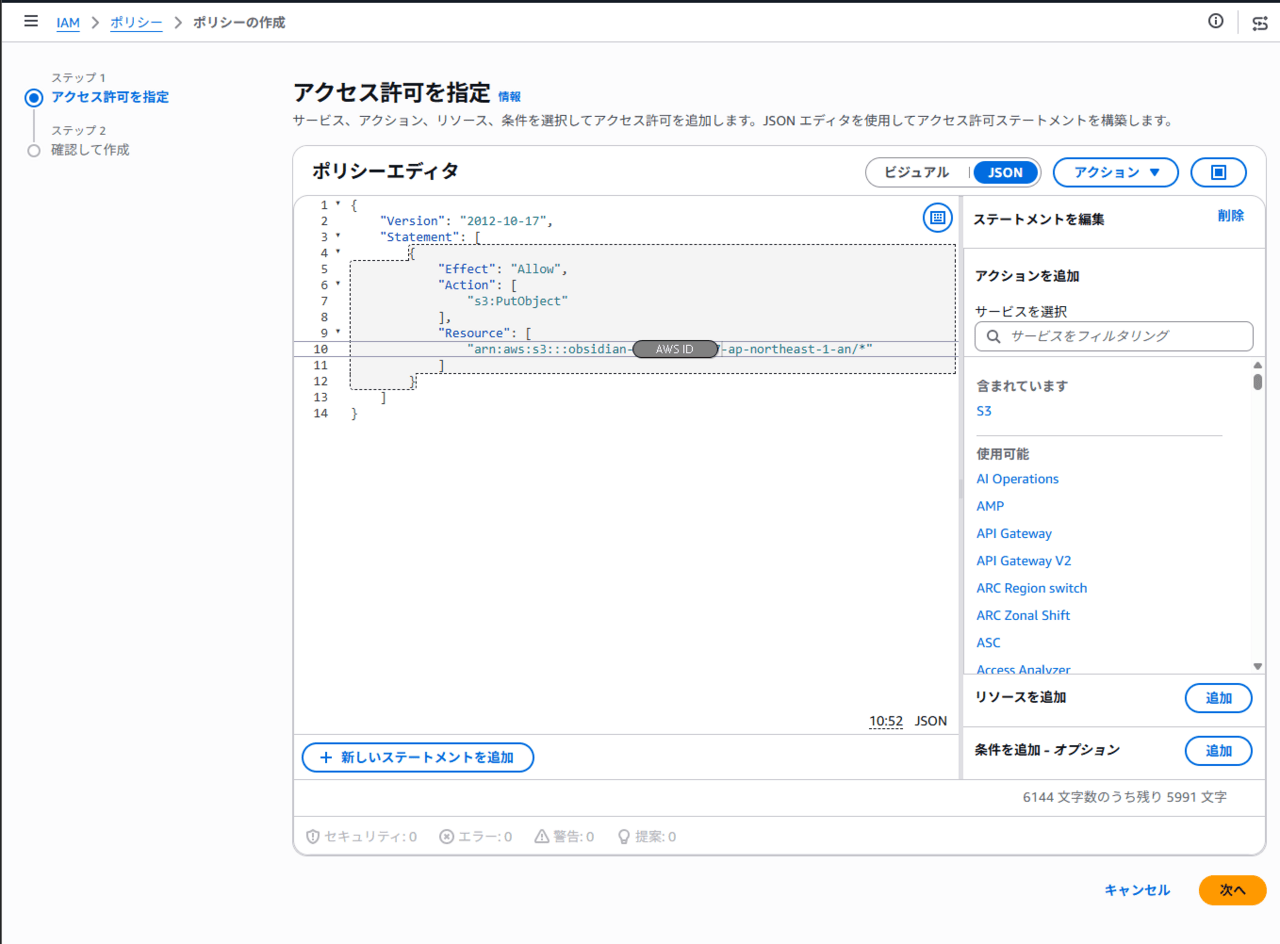
Task: Select step 1 radio indicator
Action: tap(34, 98)
